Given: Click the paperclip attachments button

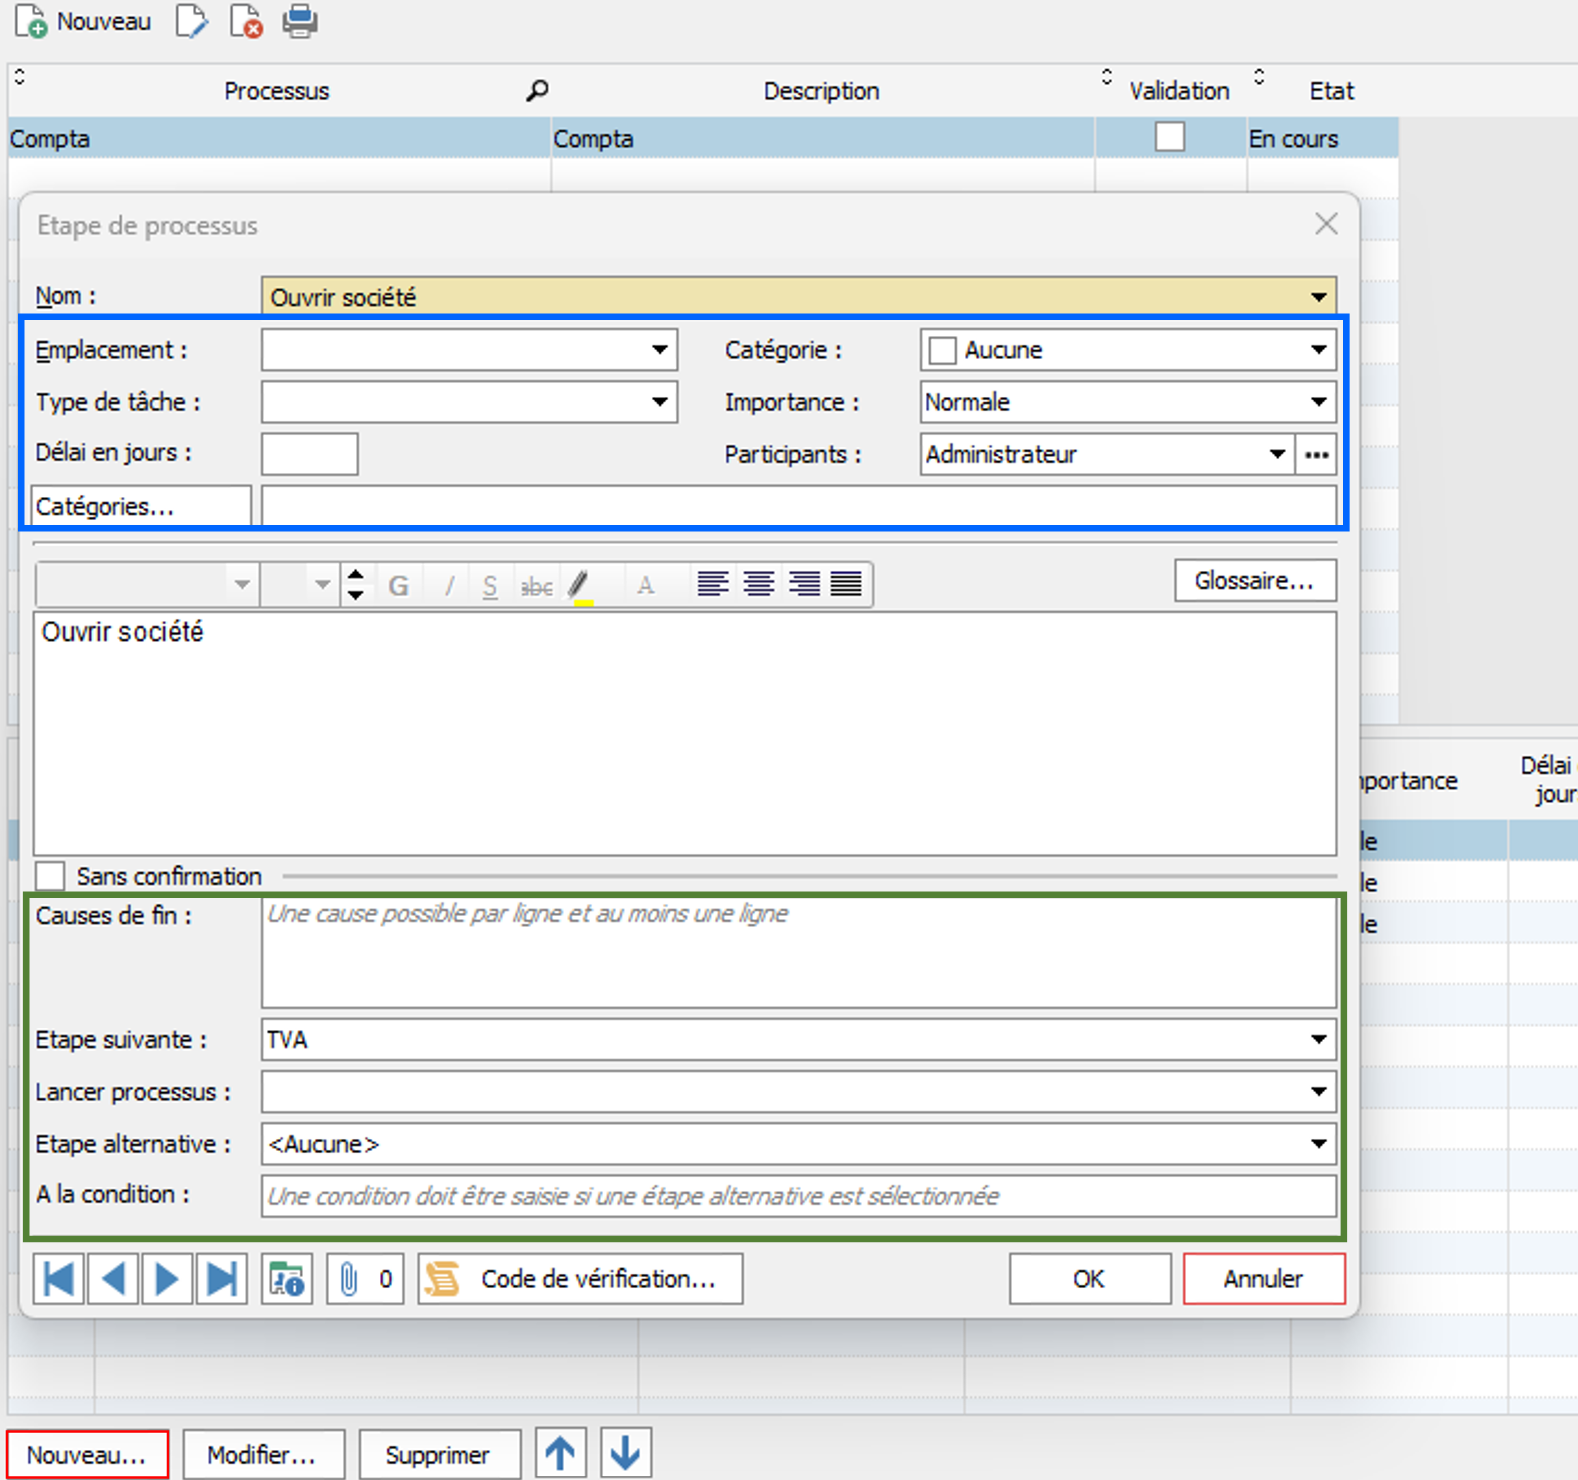Looking at the screenshot, I should (366, 1279).
